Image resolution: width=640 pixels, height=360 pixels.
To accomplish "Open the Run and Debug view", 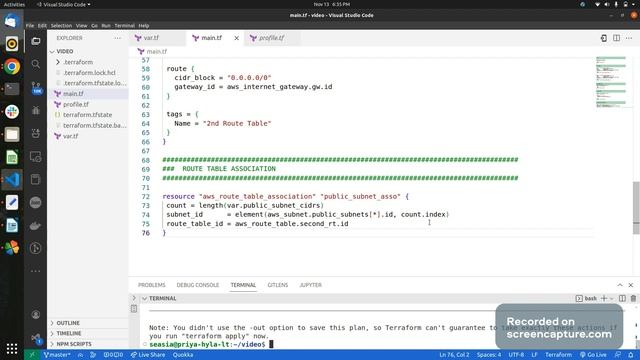I will click(36, 110).
